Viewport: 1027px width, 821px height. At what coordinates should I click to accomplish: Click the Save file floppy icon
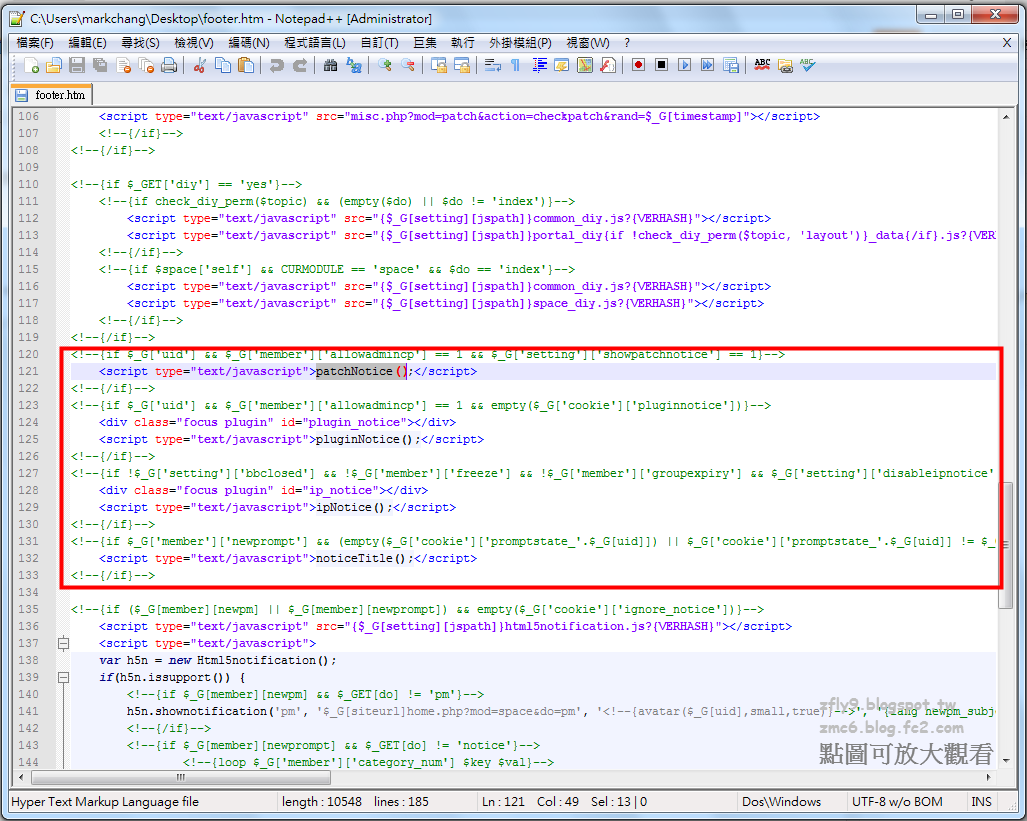pyautogui.click(x=77, y=65)
